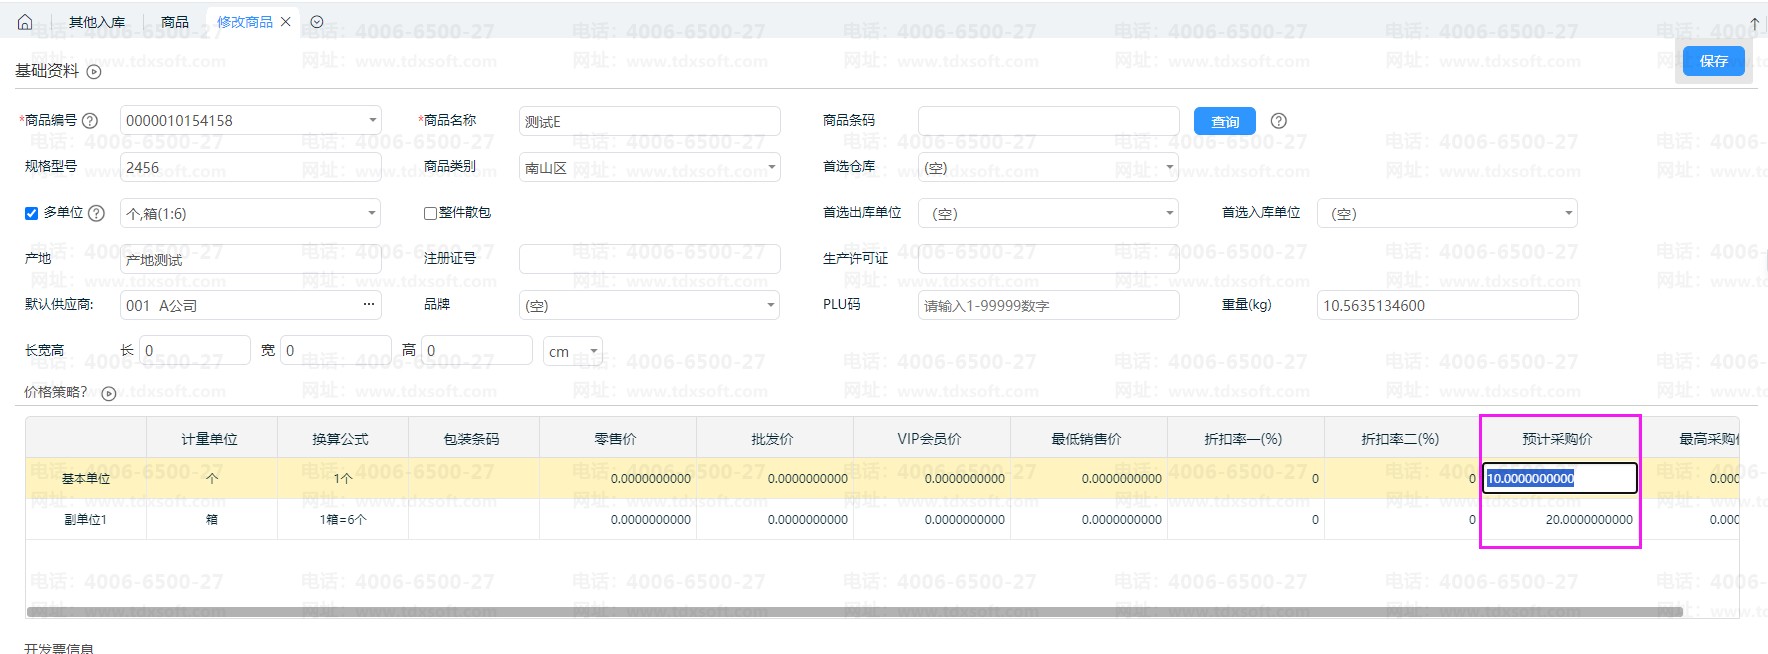Switch to the 商品 tab

click(x=174, y=22)
